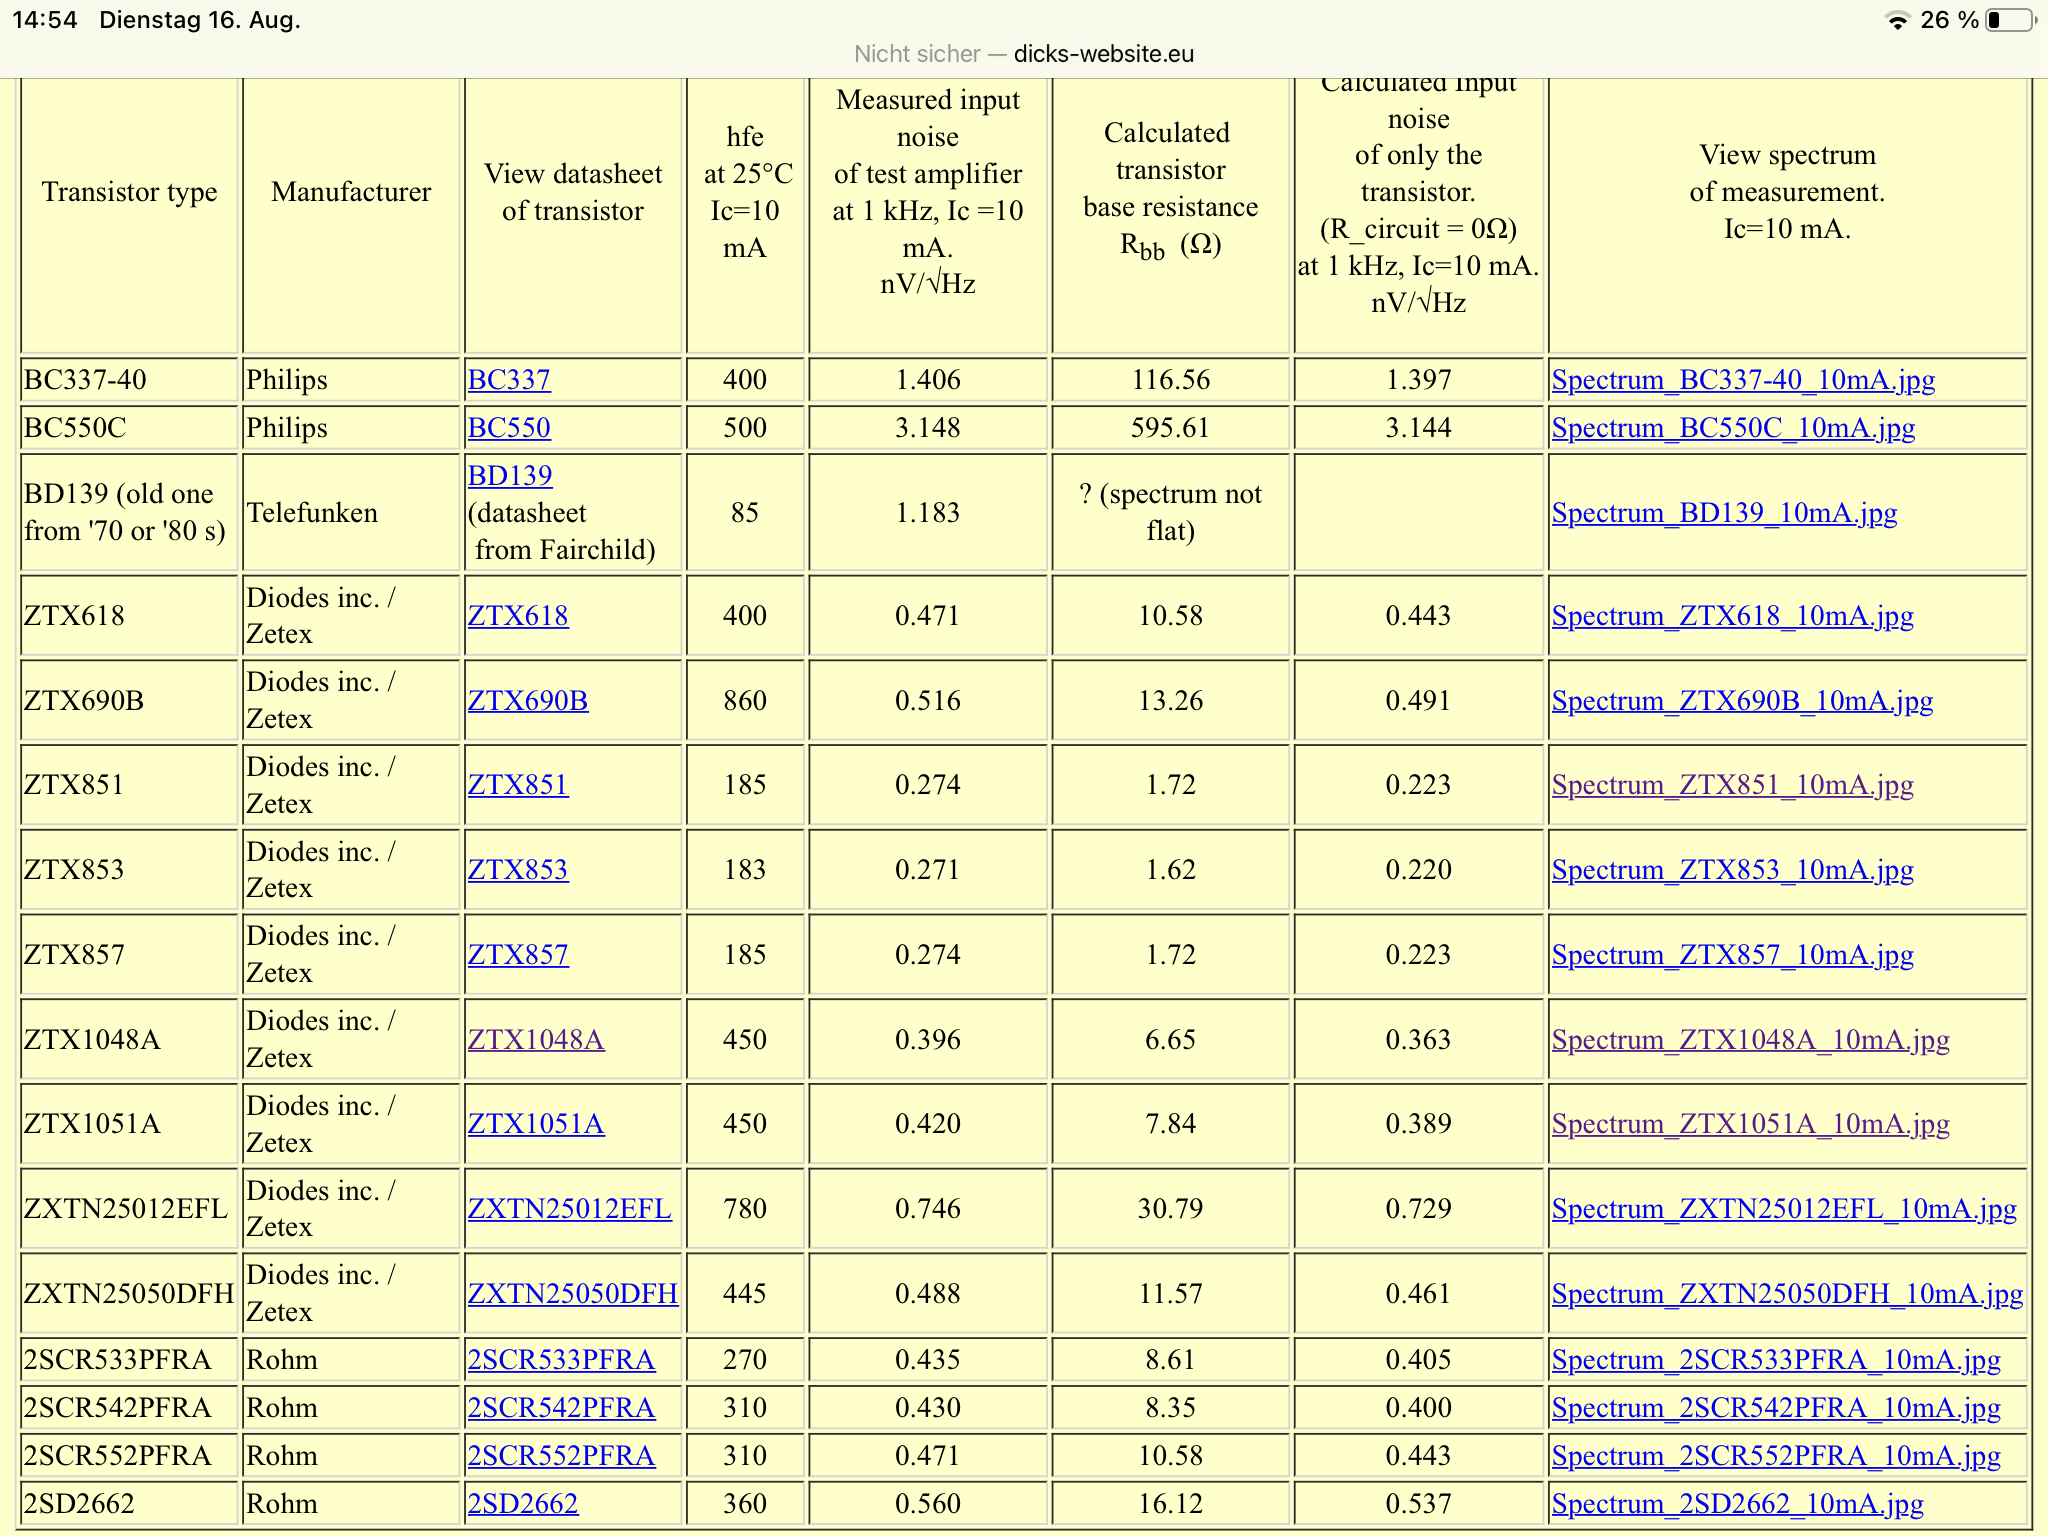Select the hfe value '780'
The height and width of the screenshot is (1536, 2048).
(745, 1209)
